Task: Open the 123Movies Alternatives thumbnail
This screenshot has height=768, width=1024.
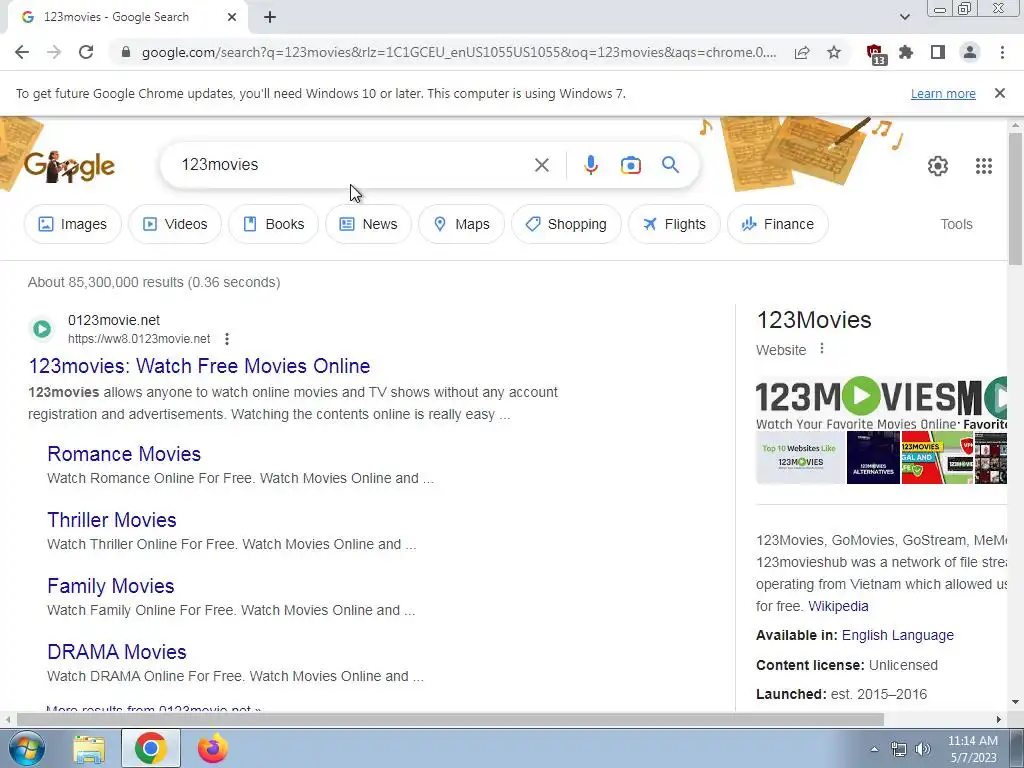Action: 873,457
